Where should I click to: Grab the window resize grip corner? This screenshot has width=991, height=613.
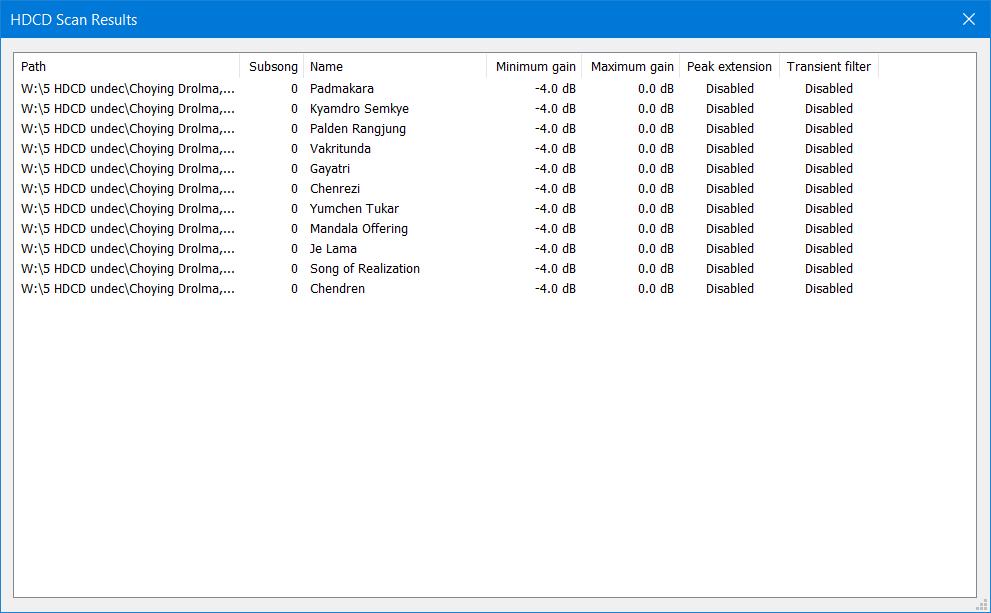click(983, 605)
